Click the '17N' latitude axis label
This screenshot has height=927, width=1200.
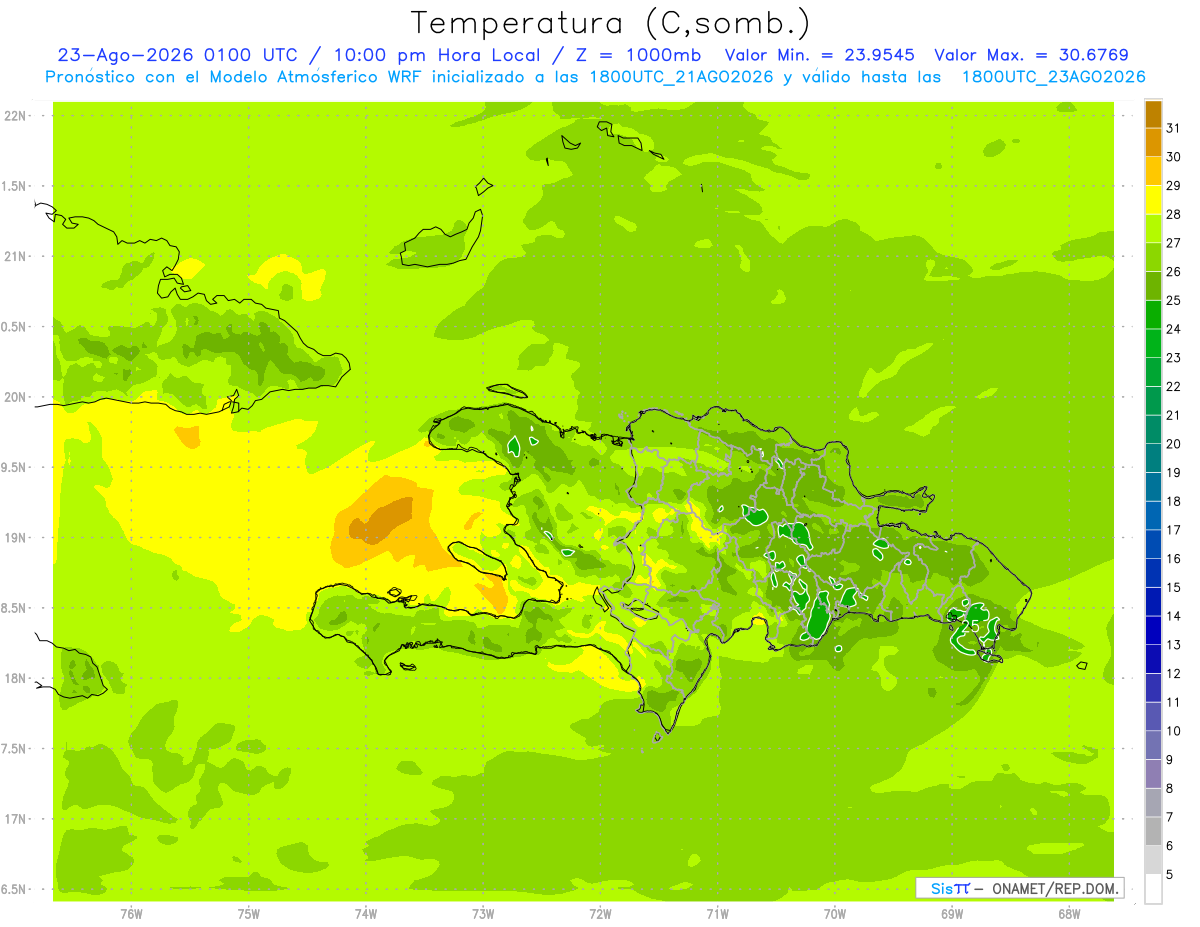point(16,819)
